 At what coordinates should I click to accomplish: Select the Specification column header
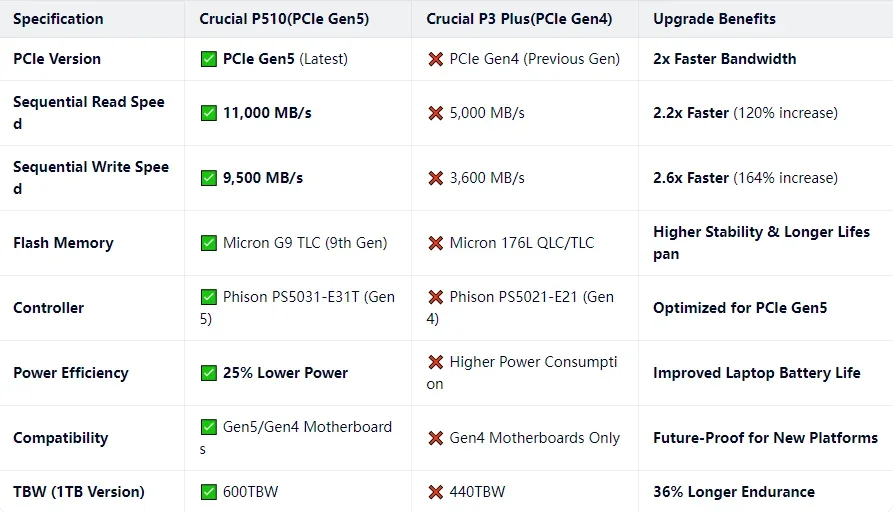click(x=58, y=19)
